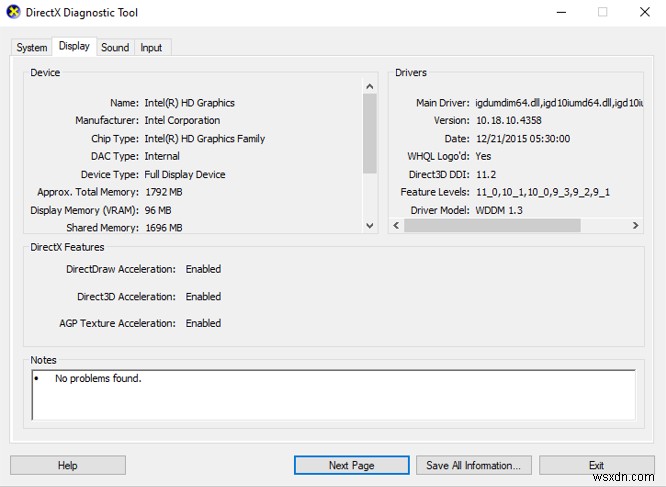Click the Driver Model value 'WDDM 1.3'
The height and width of the screenshot is (487, 666).
499,210
